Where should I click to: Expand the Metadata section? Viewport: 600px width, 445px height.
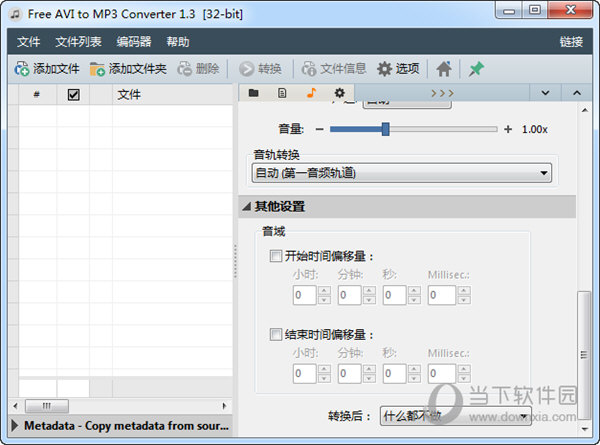pyautogui.click(x=15, y=425)
